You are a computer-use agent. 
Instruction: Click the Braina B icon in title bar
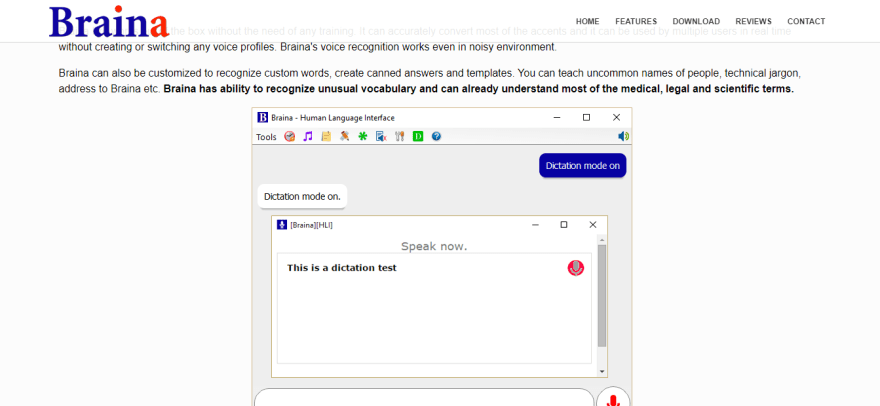[262, 117]
